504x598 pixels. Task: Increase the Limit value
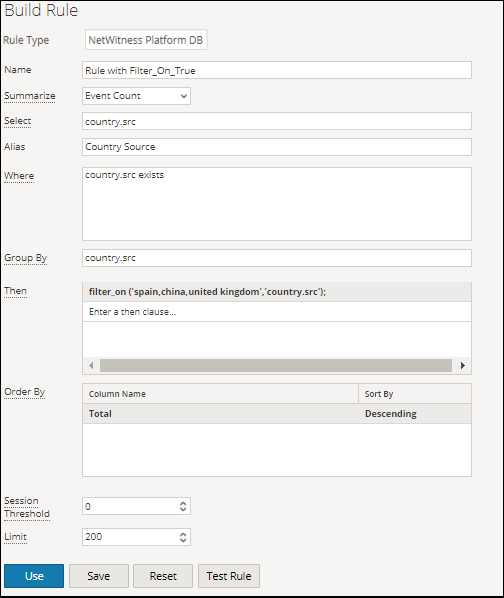[183, 534]
